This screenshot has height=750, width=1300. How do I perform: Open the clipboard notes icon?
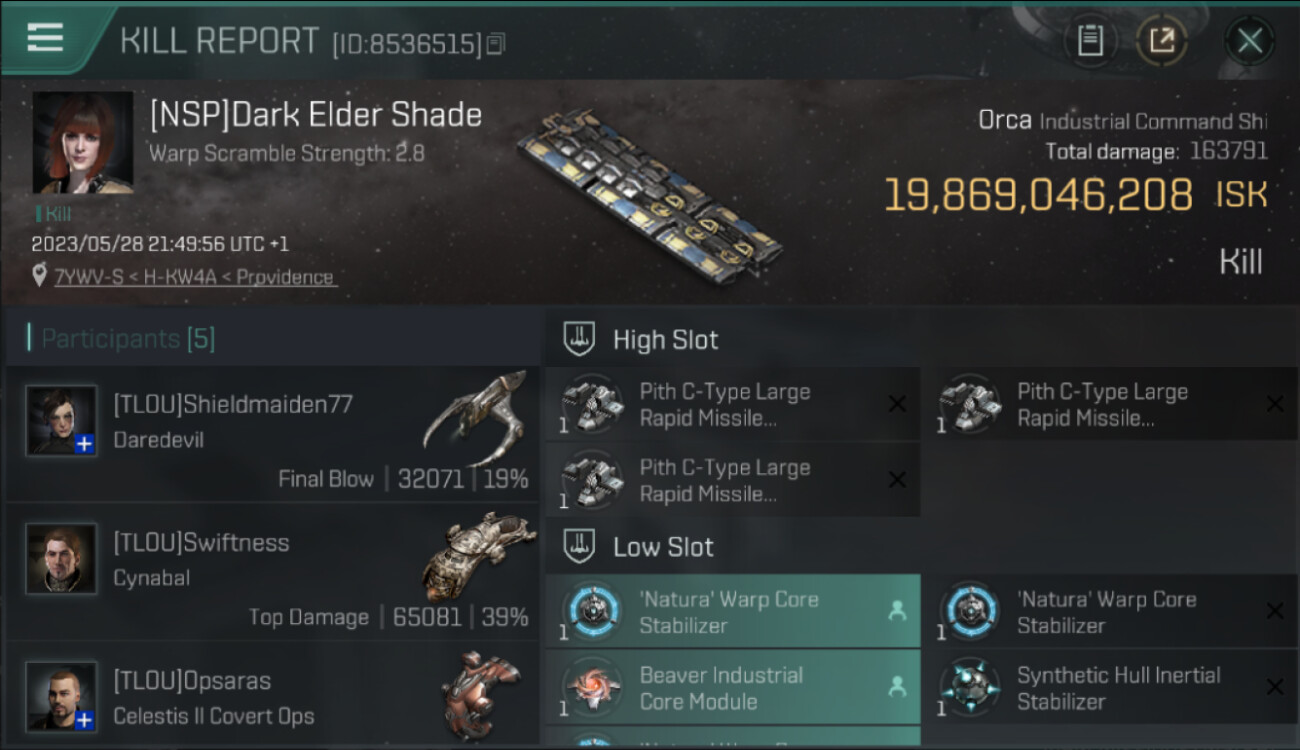click(1090, 41)
